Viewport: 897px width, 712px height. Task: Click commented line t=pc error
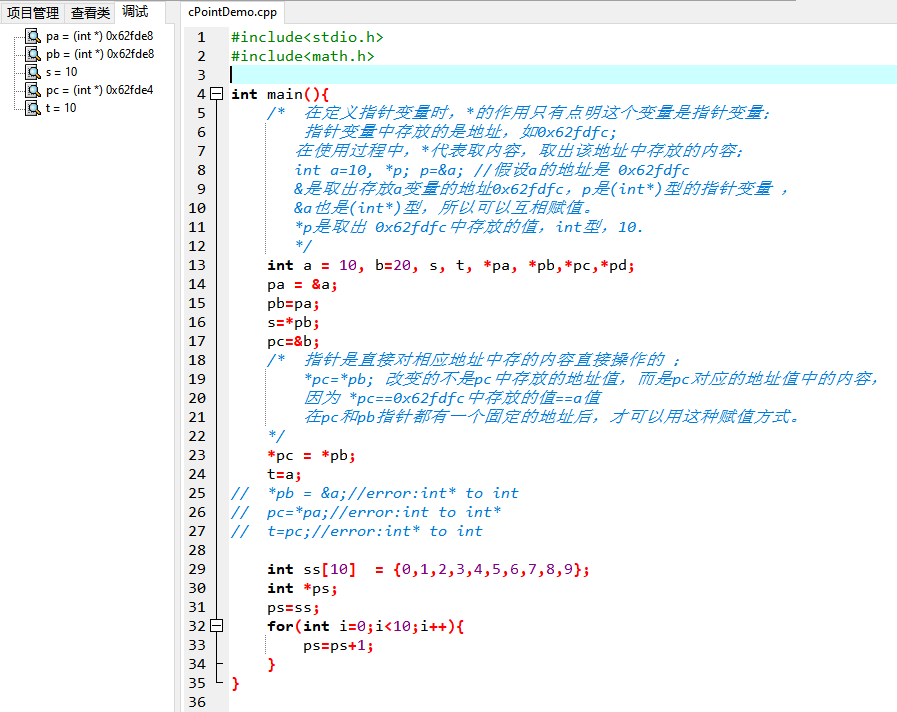pyautogui.click(x=357, y=531)
